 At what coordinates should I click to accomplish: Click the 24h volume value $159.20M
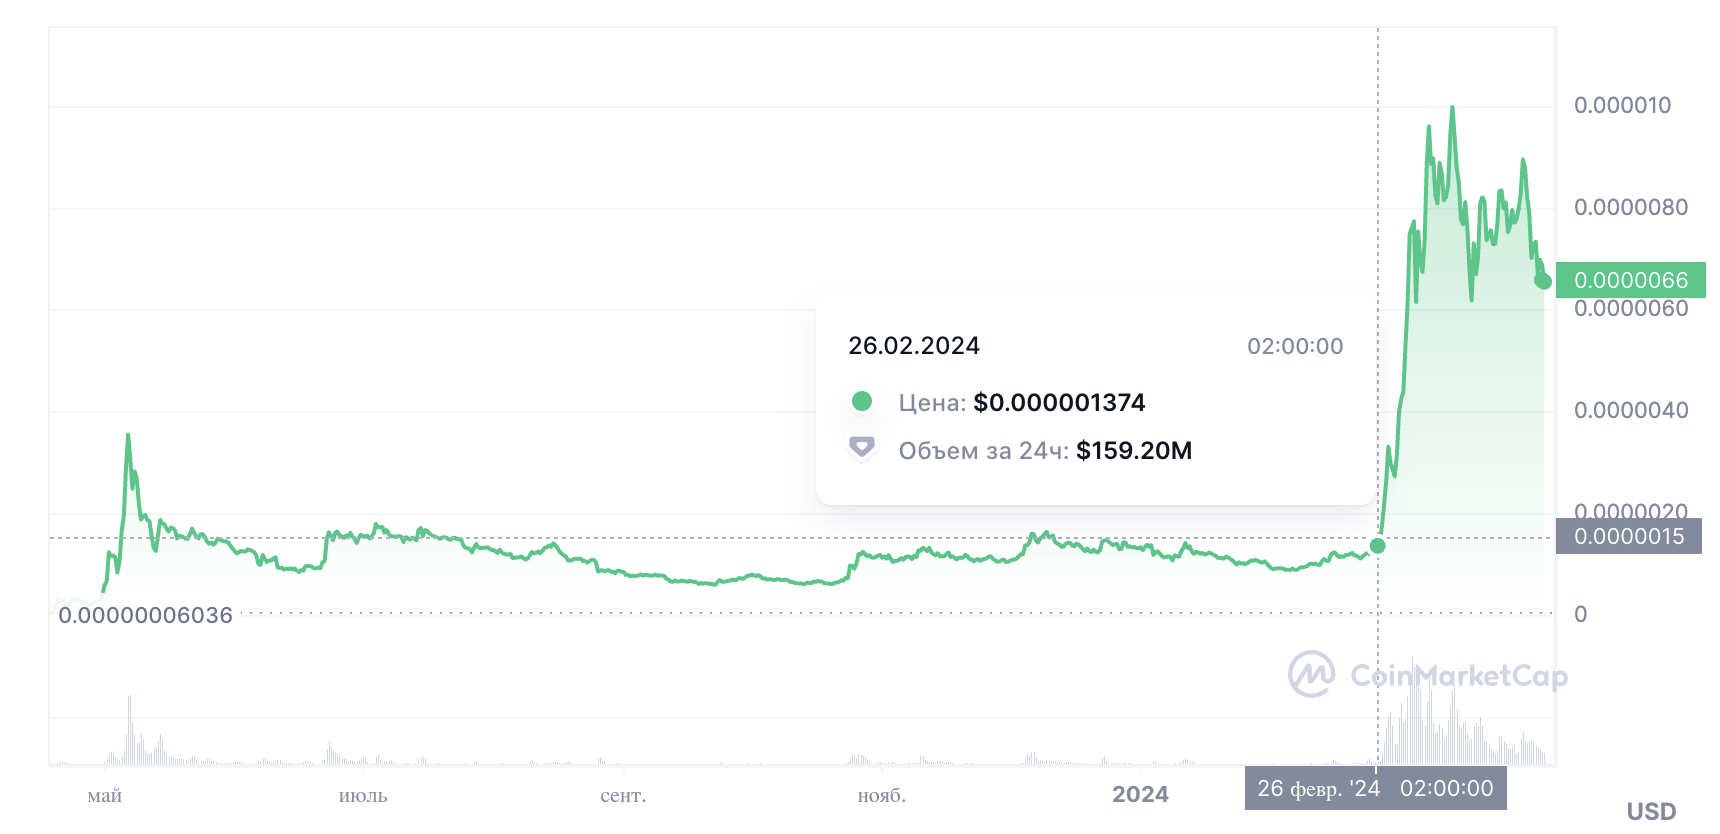[1134, 451]
